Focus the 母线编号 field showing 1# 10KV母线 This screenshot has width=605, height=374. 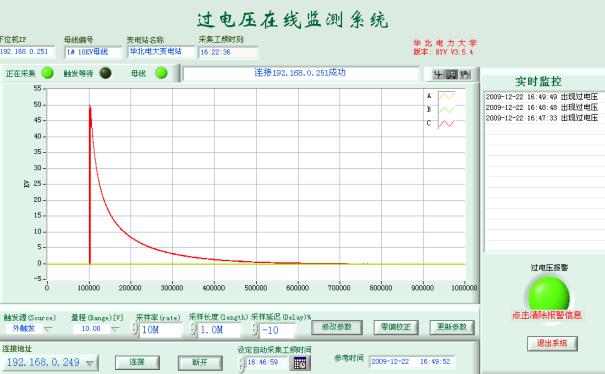(x=93, y=52)
